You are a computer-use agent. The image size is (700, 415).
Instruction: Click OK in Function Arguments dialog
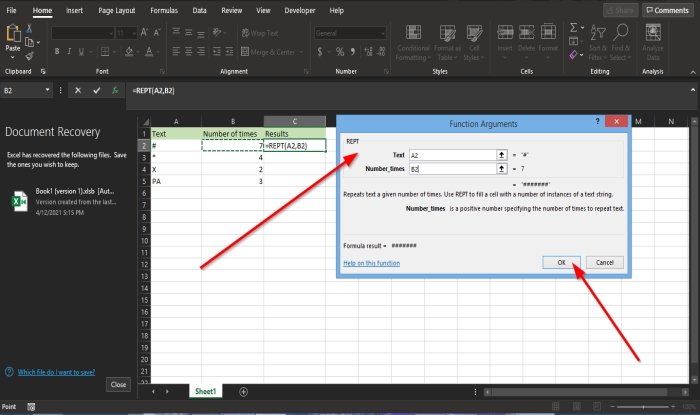[x=562, y=262]
